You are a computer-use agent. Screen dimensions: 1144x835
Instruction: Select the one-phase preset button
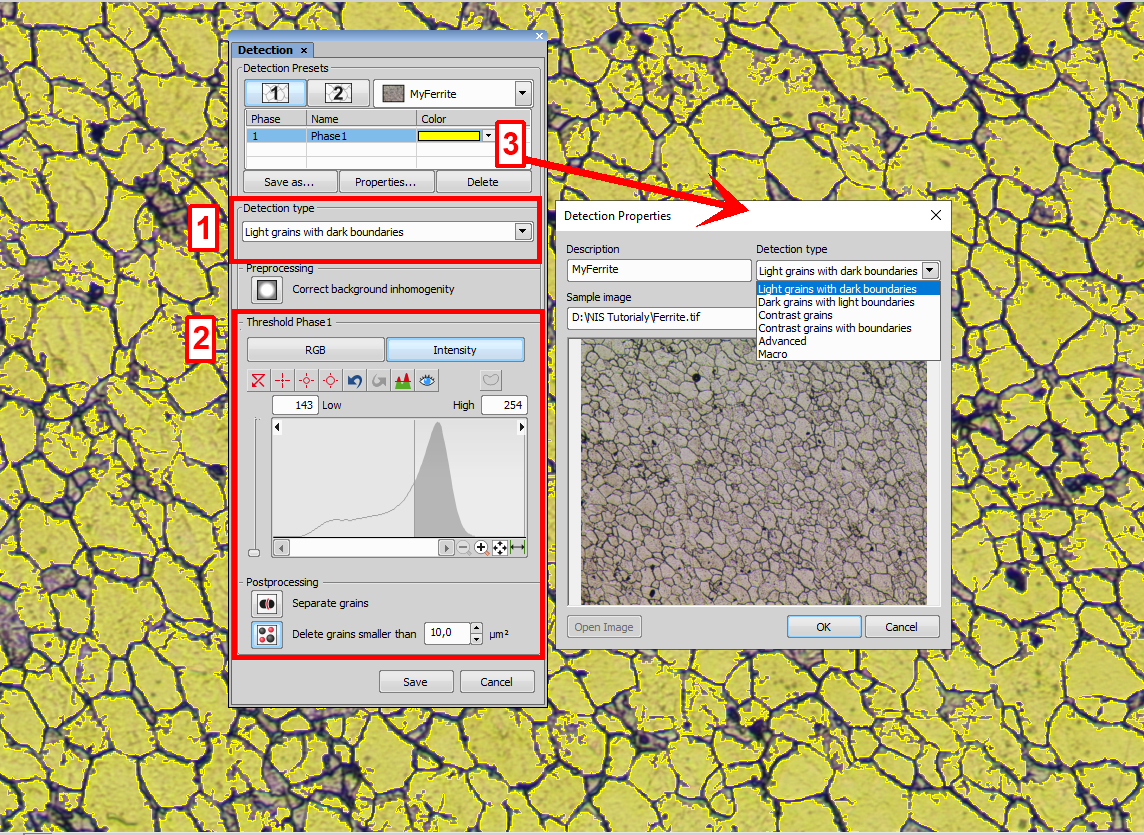[275, 93]
